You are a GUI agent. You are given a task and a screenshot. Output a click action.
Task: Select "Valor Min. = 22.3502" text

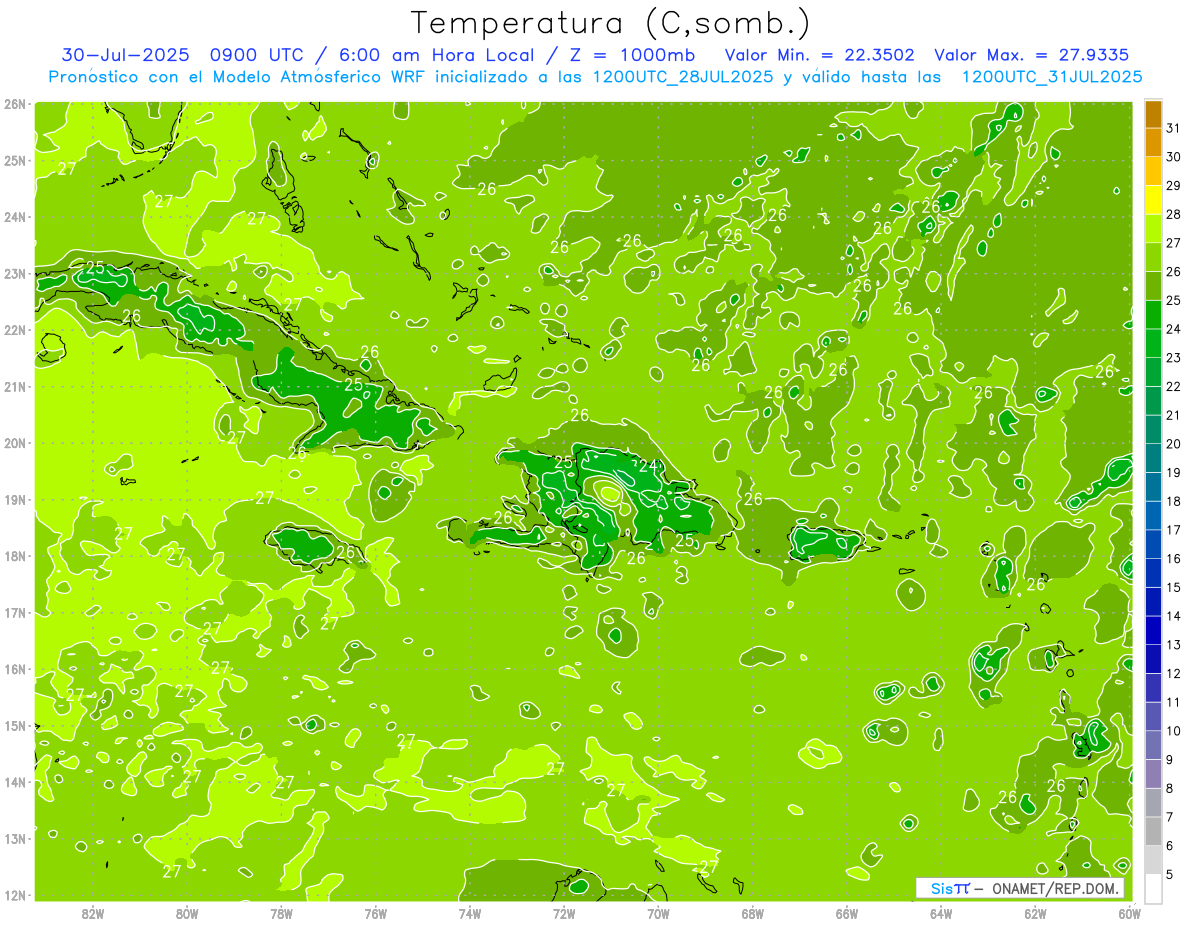[x=821, y=55]
